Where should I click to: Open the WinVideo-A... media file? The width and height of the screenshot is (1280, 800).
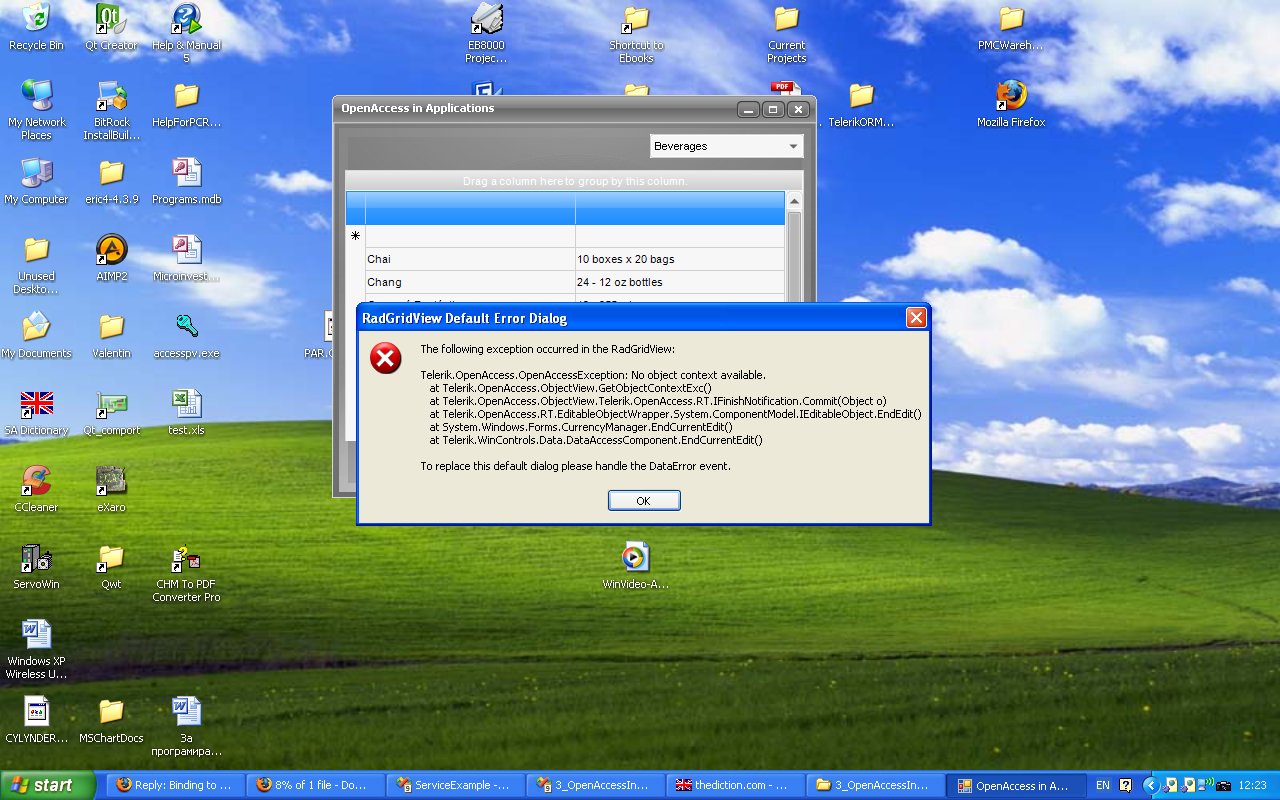click(x=636, y=566)
